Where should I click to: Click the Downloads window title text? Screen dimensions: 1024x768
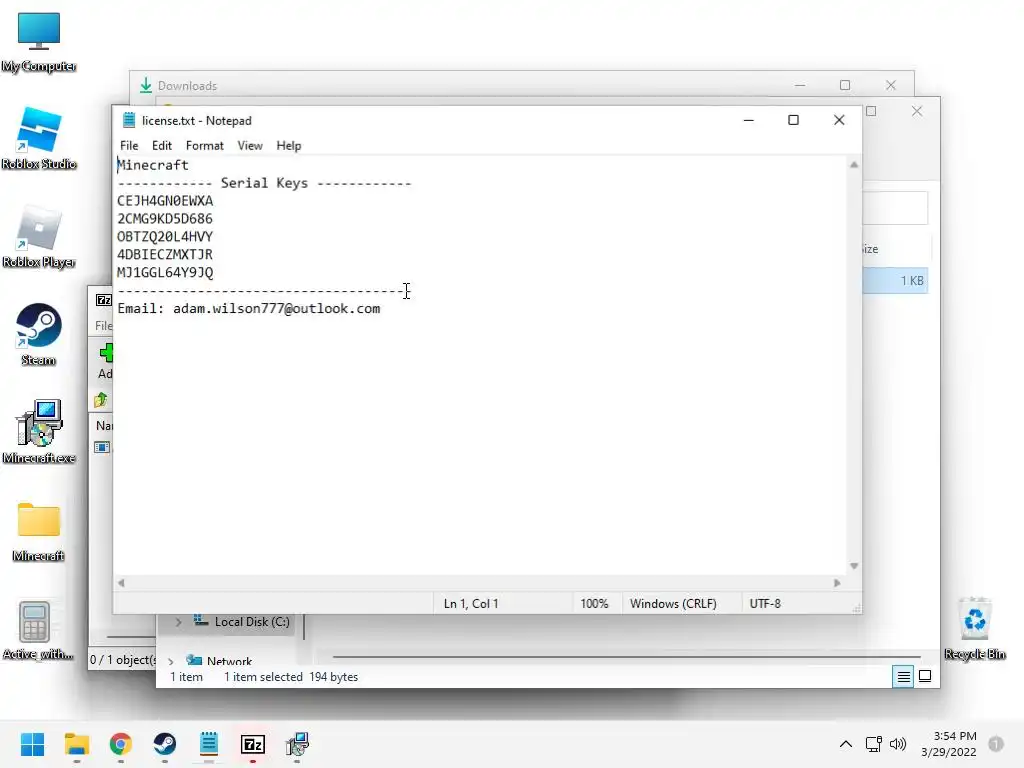(187, 86)
